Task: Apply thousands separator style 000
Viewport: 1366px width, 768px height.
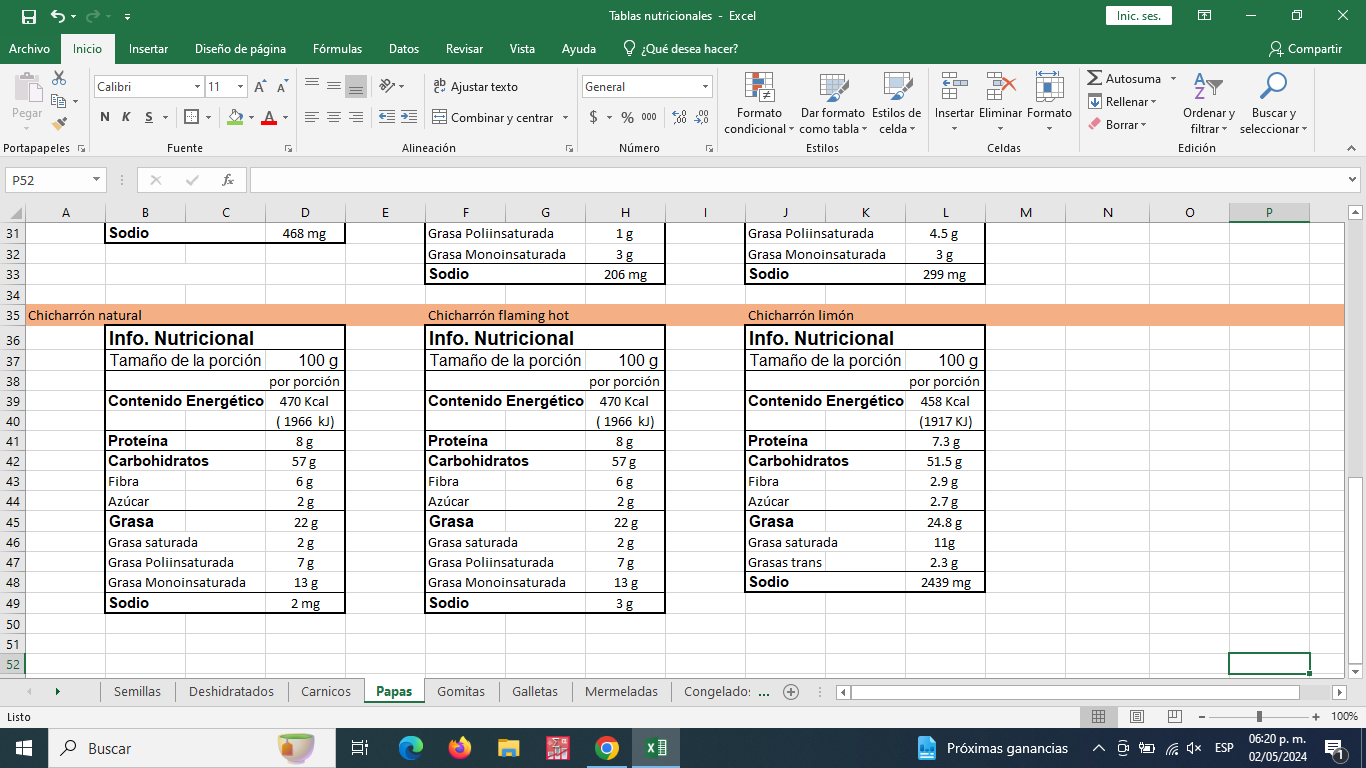Action: click(x=649, y=117)
